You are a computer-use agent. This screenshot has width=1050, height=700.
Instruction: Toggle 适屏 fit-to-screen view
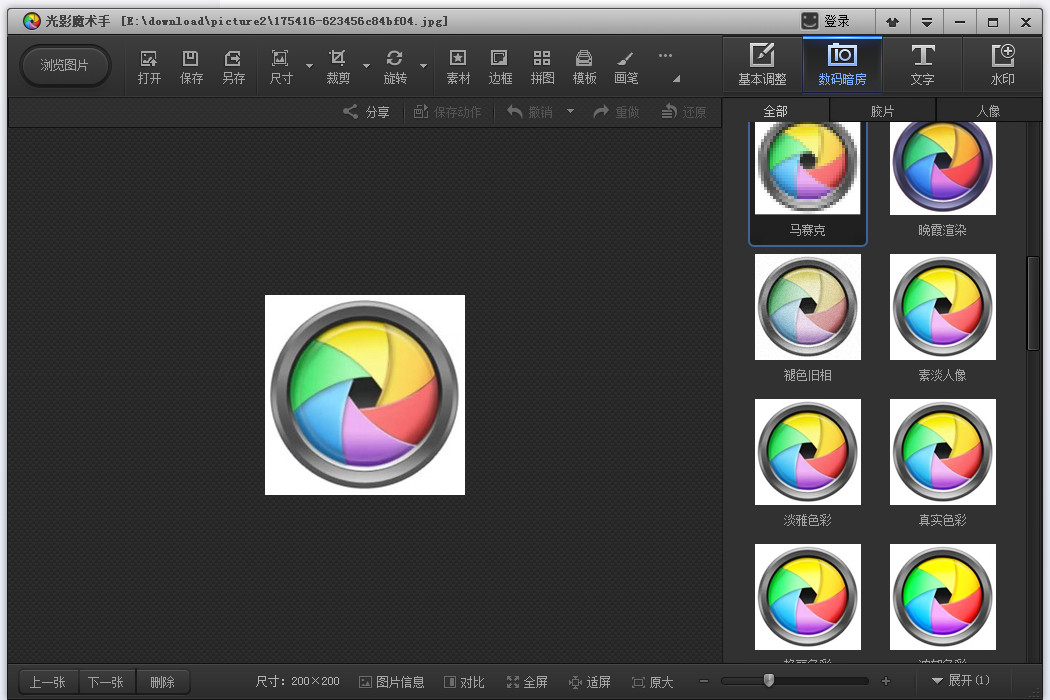[590, 682]
